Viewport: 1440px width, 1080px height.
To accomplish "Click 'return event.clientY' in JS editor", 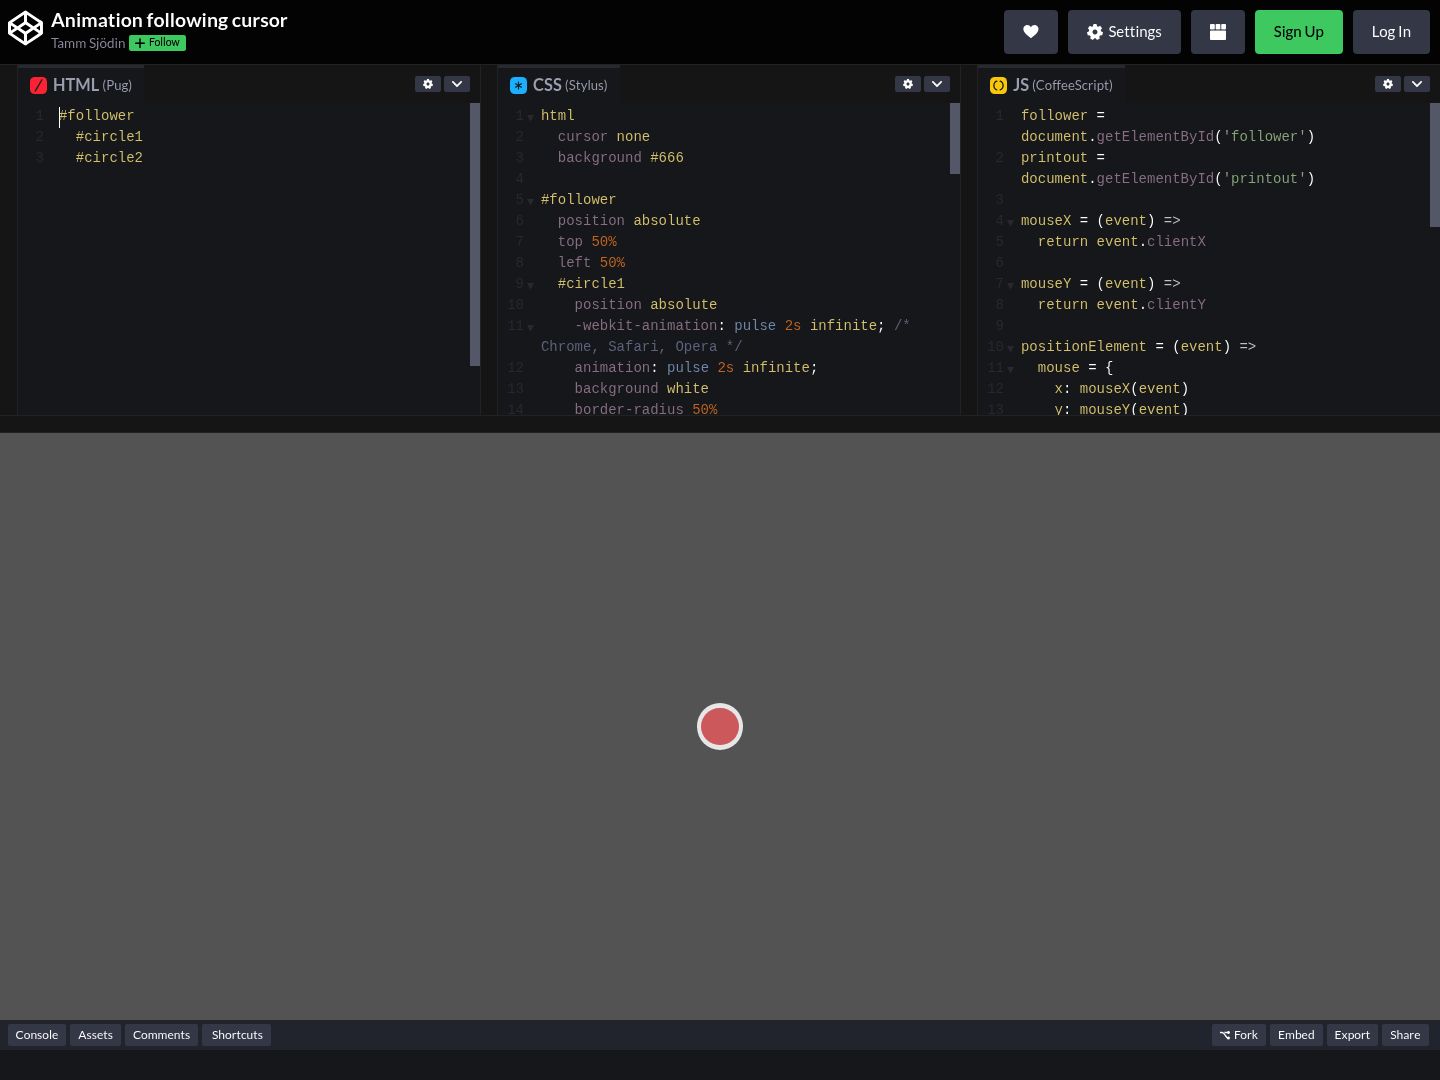I will [x=1122, y=304].
